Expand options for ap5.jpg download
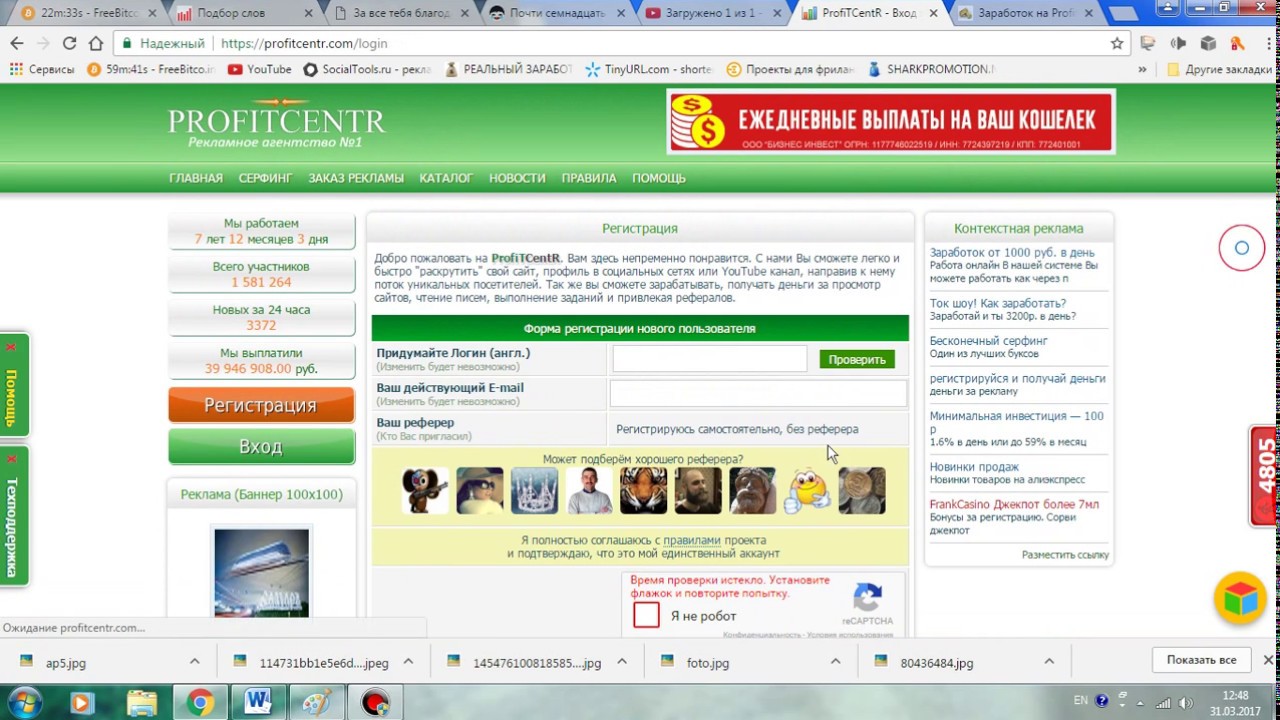This screenshot has width=1280, height=720. point(194,662)
